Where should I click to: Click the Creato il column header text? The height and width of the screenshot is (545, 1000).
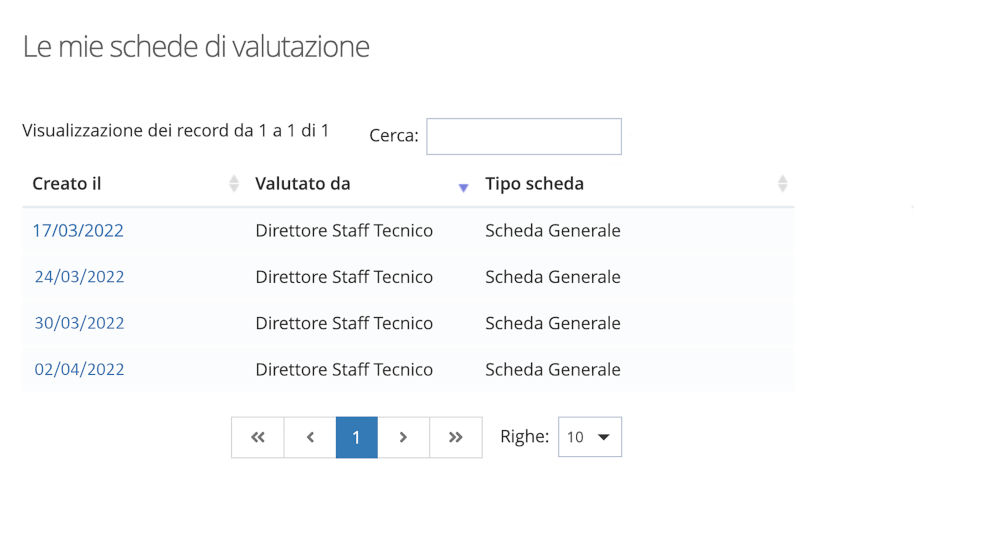click(67, 184)
